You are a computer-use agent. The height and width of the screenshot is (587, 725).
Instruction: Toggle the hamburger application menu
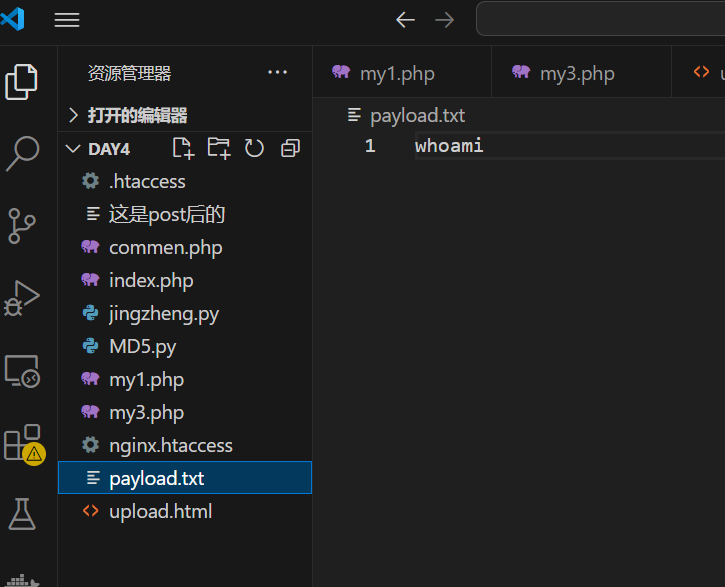tap(67, 20)
